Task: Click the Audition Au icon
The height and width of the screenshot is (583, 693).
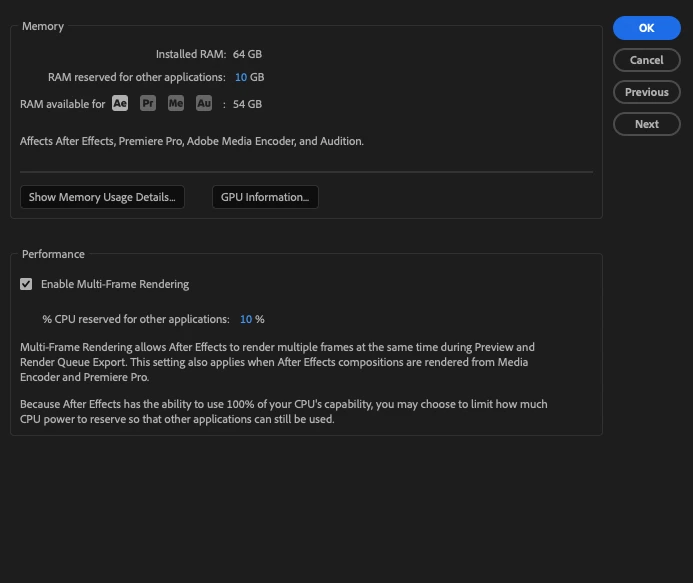Action: (204, 103)
